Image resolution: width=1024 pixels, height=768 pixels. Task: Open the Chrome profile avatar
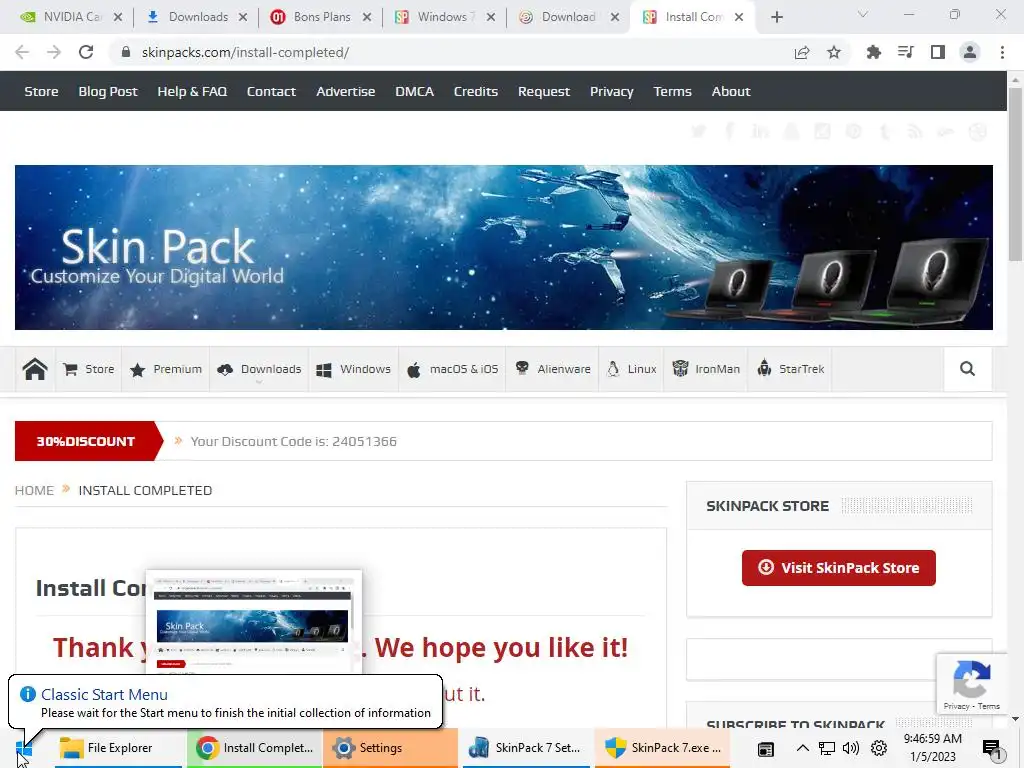[970, 52]
